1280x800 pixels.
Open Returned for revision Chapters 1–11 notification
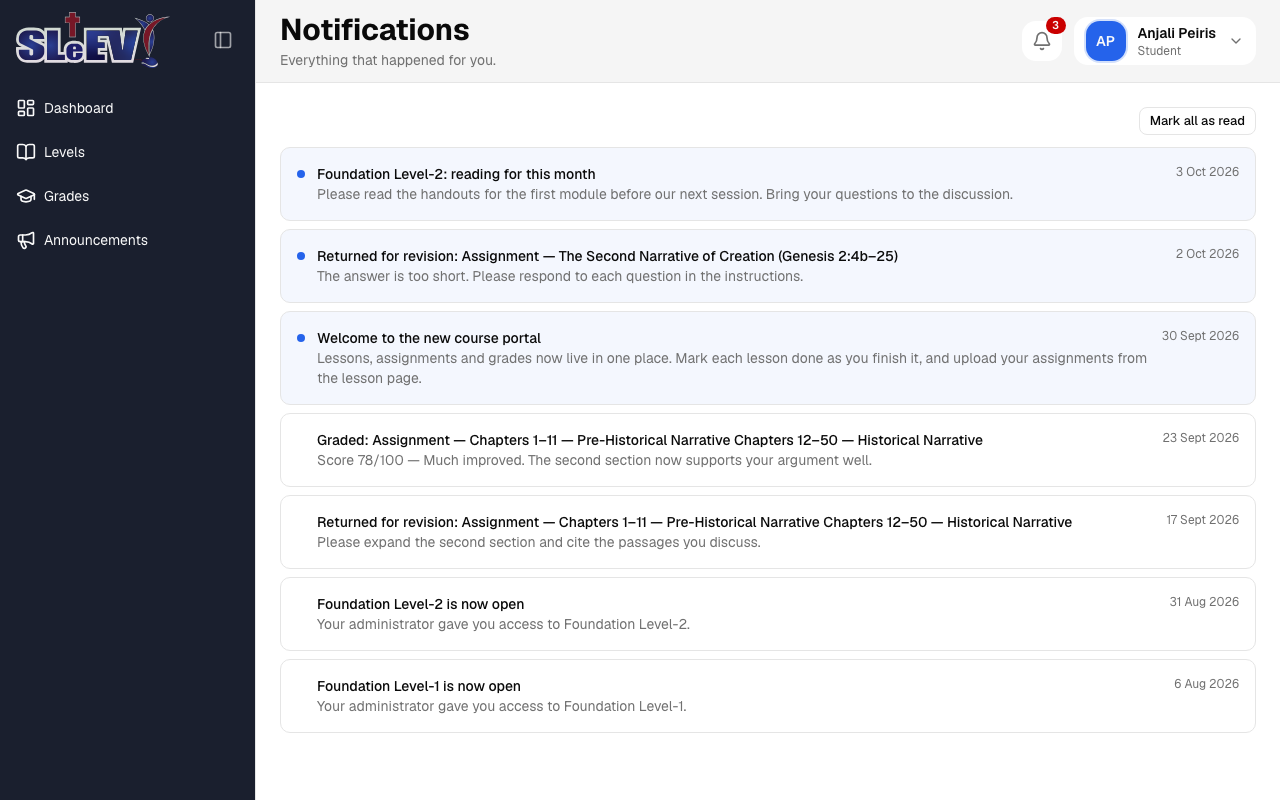click(x=767, y=532)
